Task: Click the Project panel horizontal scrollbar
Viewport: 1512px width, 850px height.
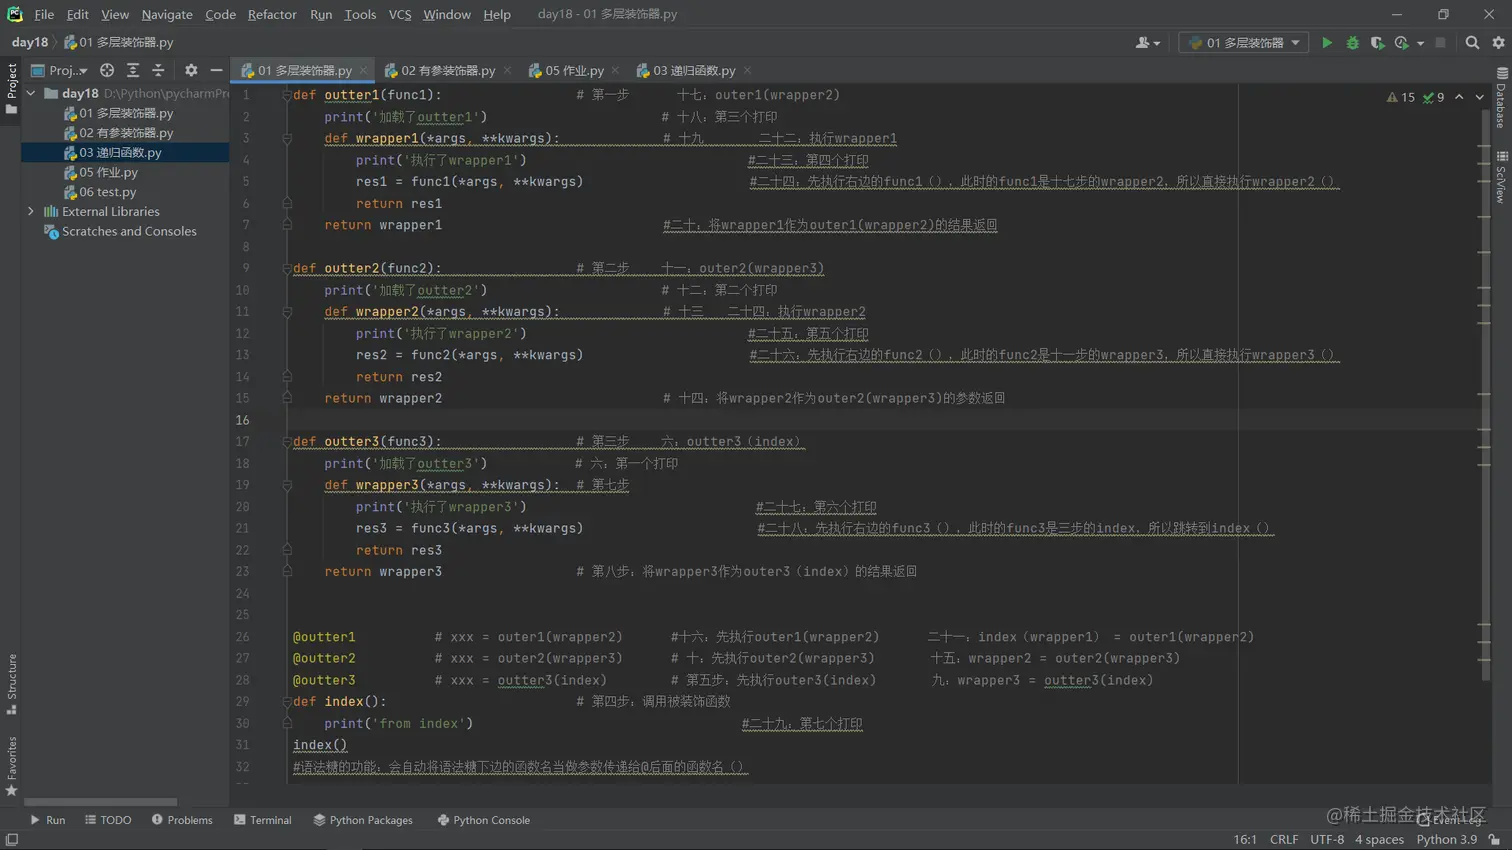Action: pos(100,802)
